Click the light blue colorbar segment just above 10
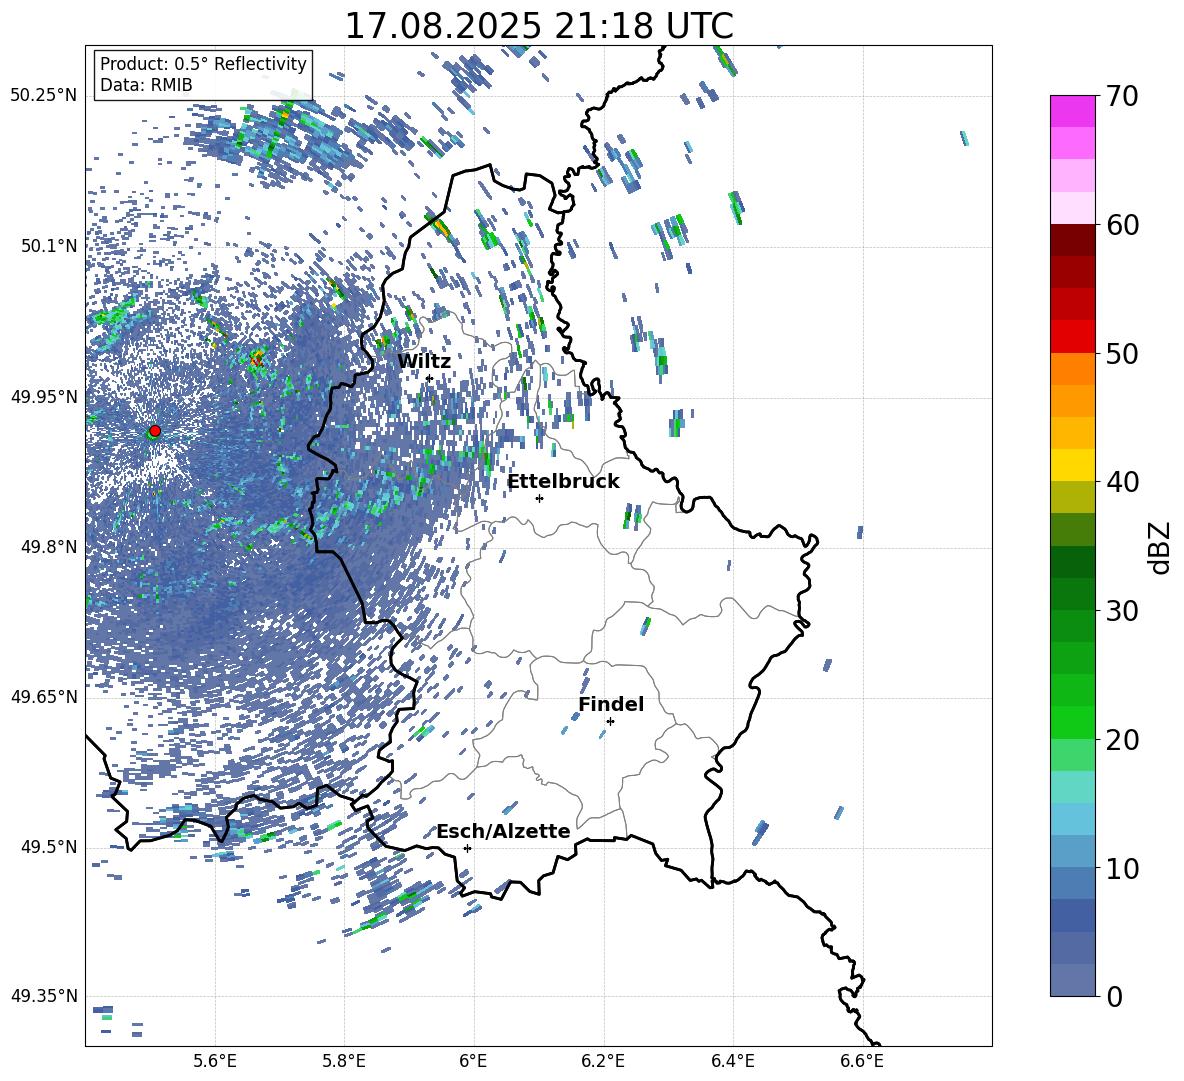 1072,852
